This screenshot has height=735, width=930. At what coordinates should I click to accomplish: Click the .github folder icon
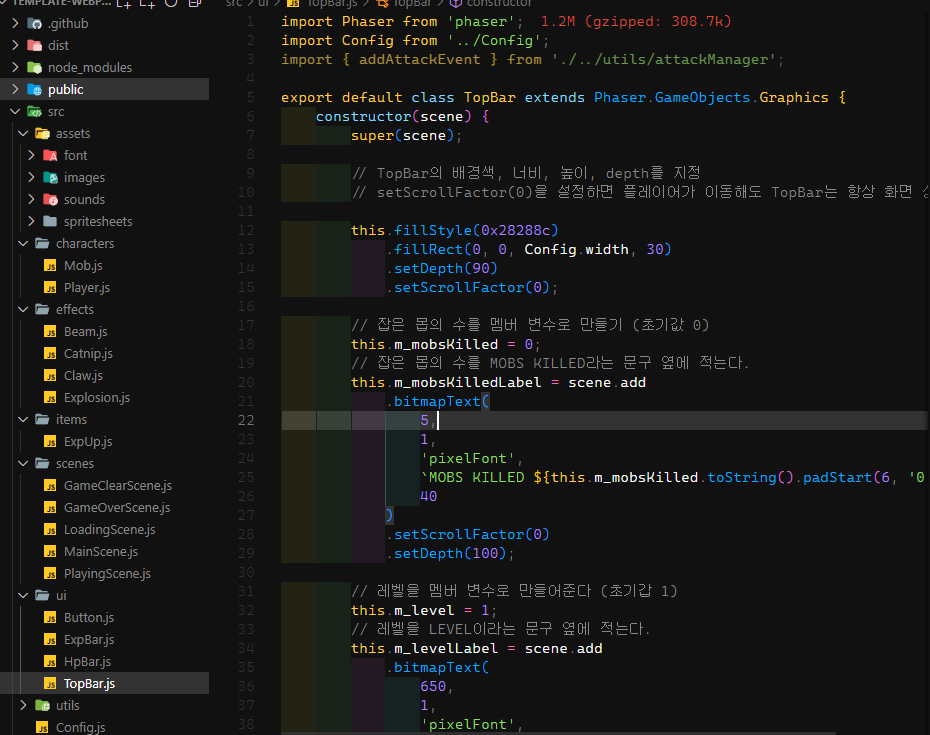(35, 24)
